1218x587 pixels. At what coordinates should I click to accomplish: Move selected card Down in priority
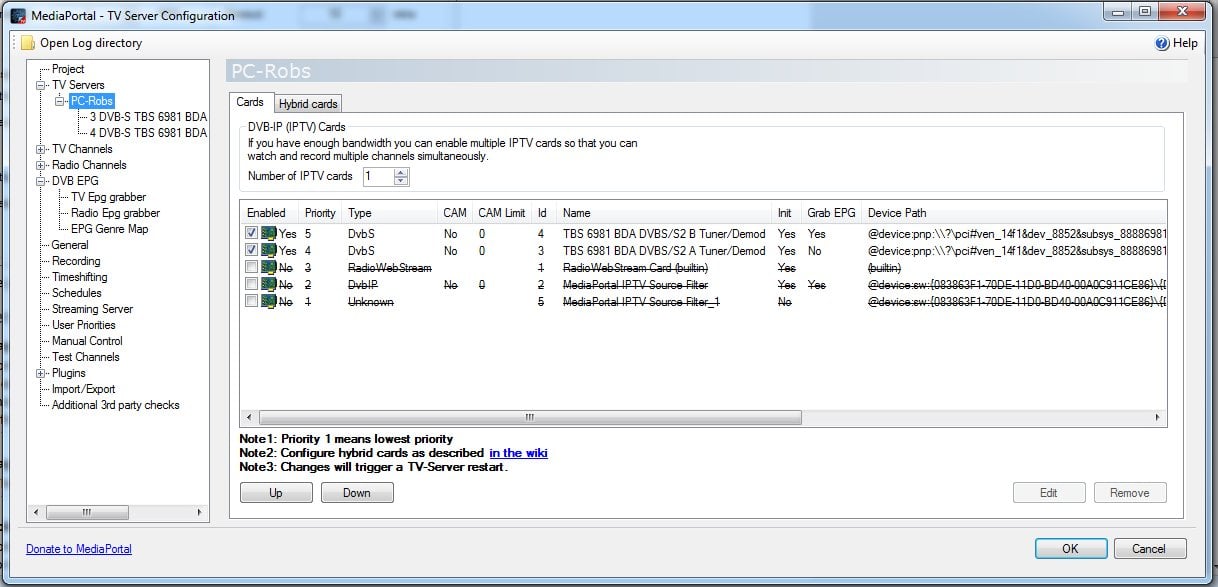[x=357, y=492]
